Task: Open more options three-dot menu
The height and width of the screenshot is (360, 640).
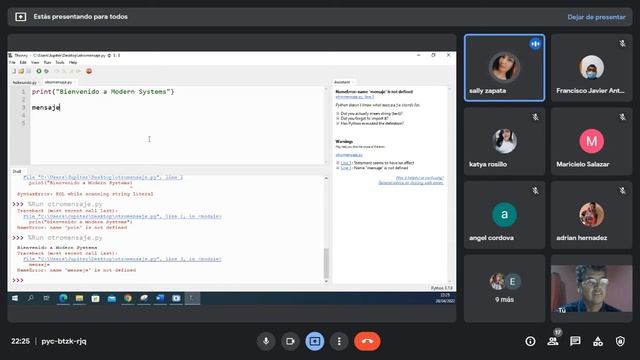Action: click(339, 341)
